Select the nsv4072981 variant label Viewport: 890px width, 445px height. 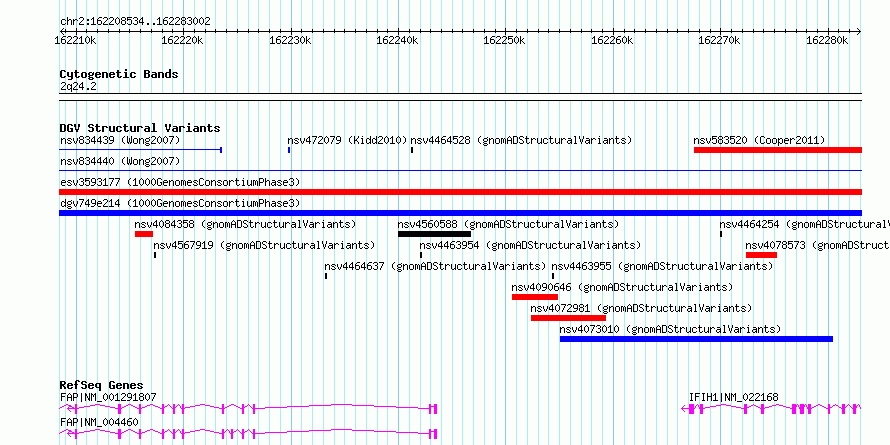[x=641, y=308]
